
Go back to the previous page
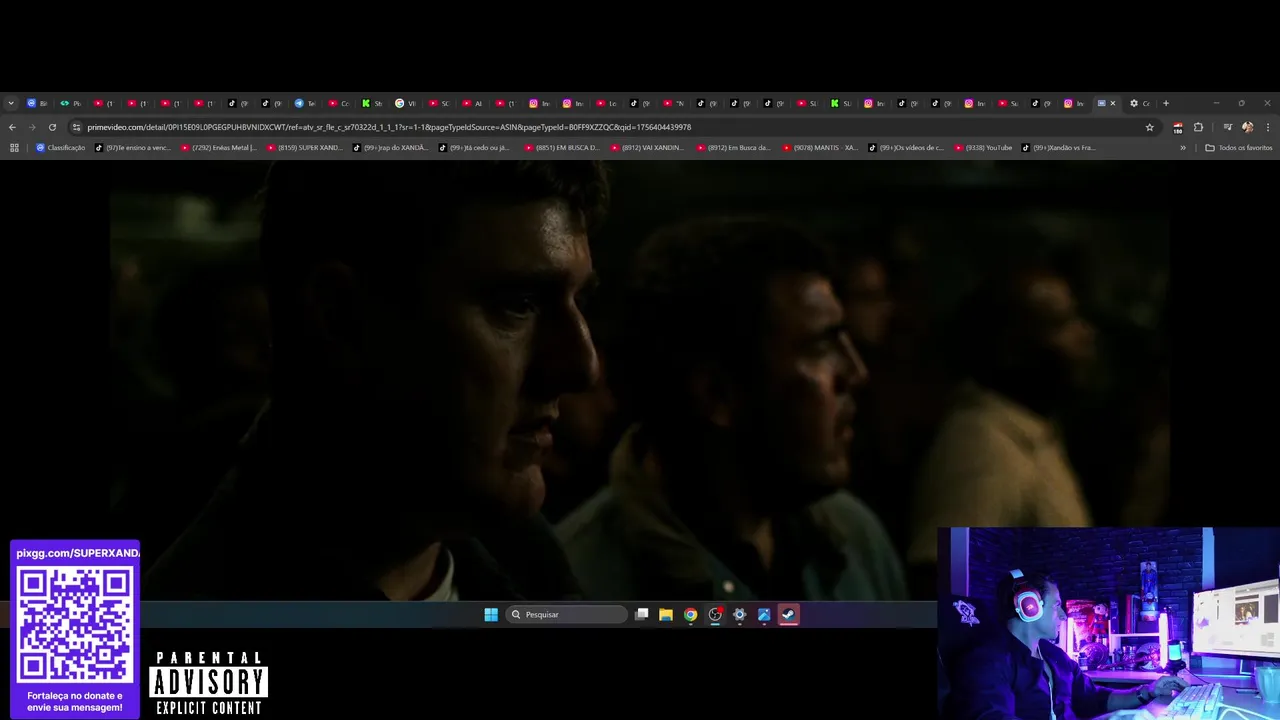point(12,127)
